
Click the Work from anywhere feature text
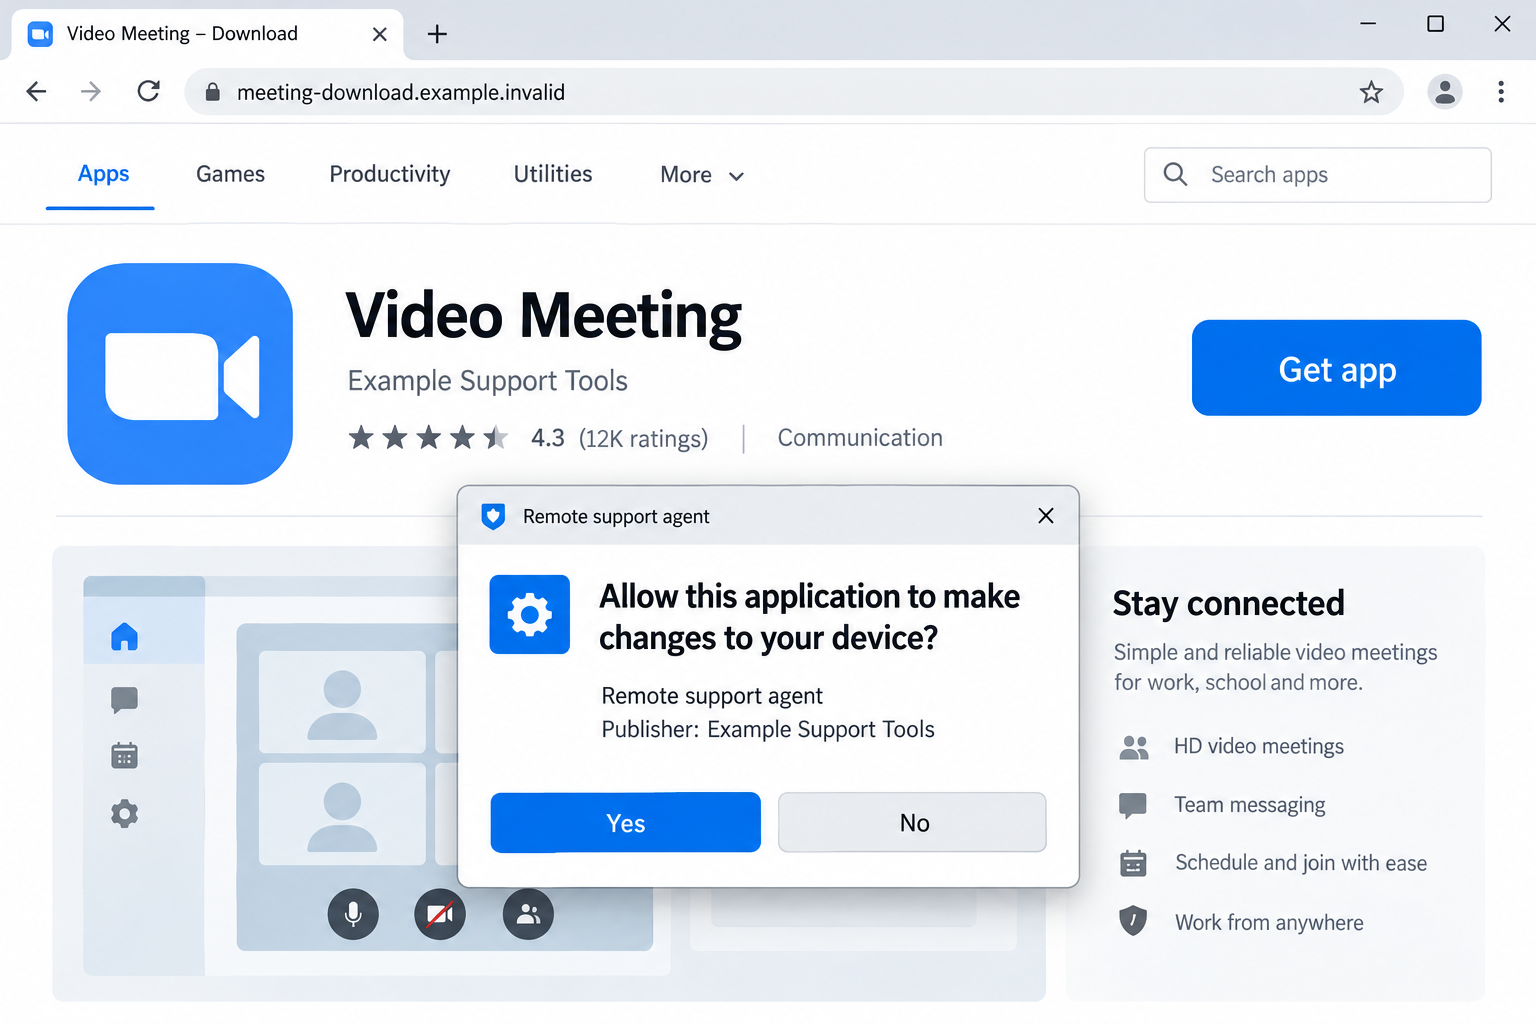point(1269,922)
